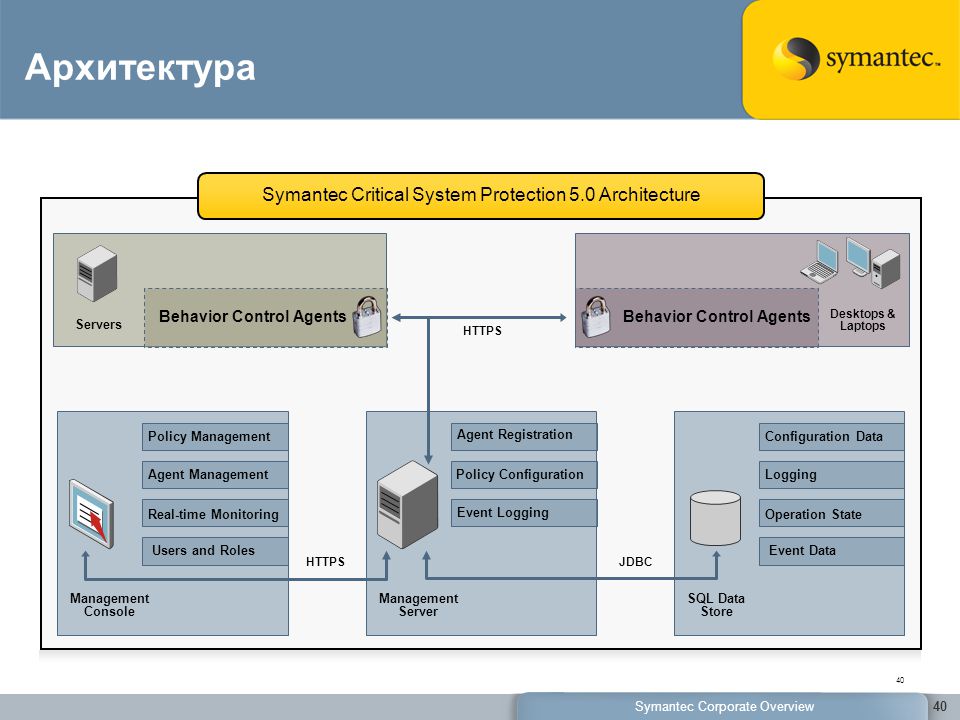
Task: Select the Policy Configuration box
Action: (524, 474)
